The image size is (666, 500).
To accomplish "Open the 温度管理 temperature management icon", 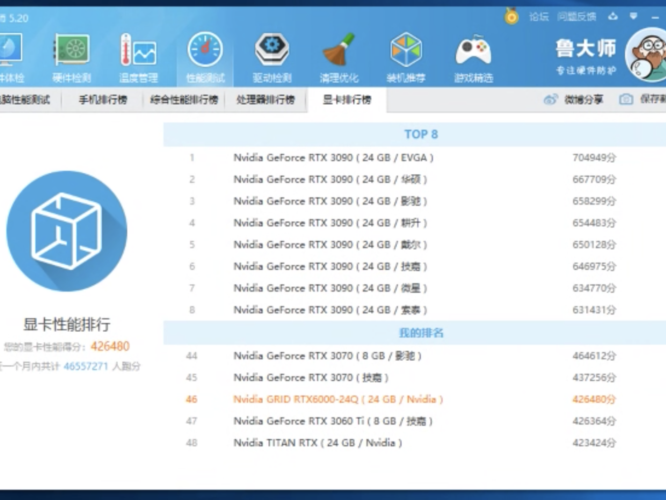I will (x=138, y=57).
